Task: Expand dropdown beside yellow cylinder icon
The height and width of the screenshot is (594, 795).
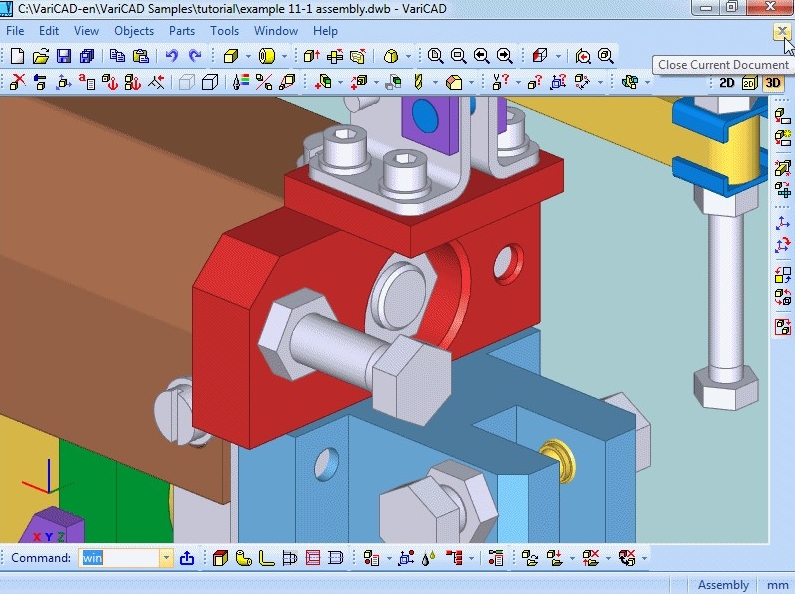Action: [284, 56]
